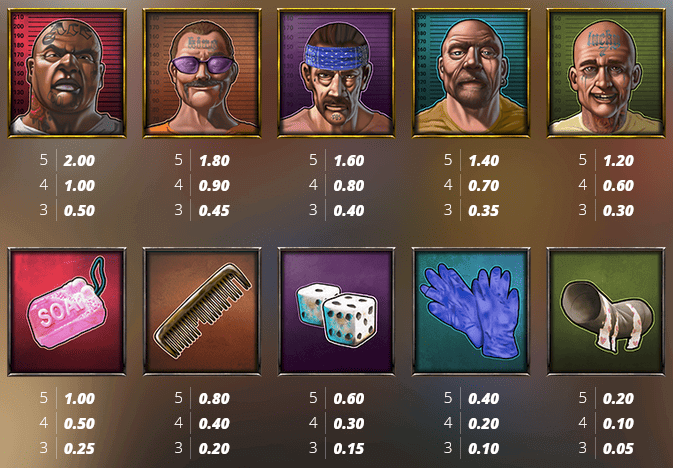Click the pink soap bar symbol
Image resolution: width=673 pixels, height=468 pixels.
(x=67, y=311)
